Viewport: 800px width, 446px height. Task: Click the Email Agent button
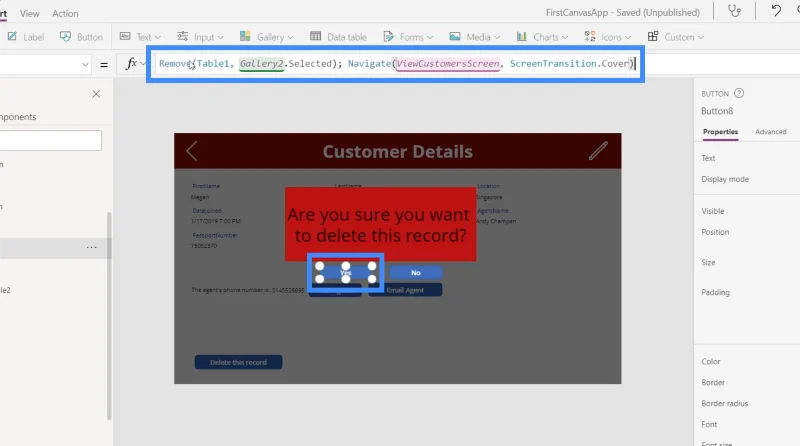coord(405,290)
